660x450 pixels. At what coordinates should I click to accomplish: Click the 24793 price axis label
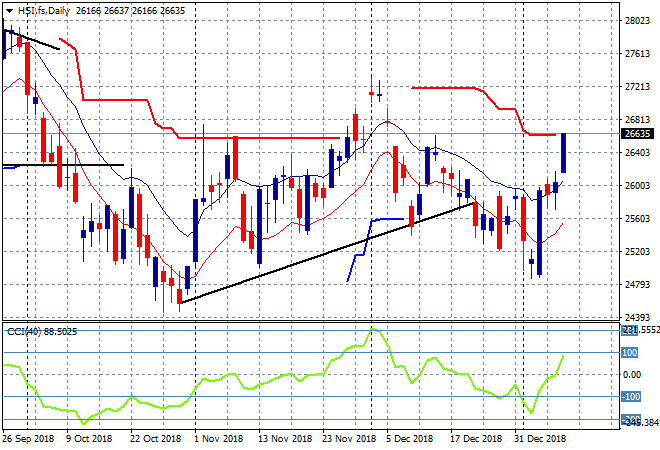pyautogui.click(x=637, y=285)
